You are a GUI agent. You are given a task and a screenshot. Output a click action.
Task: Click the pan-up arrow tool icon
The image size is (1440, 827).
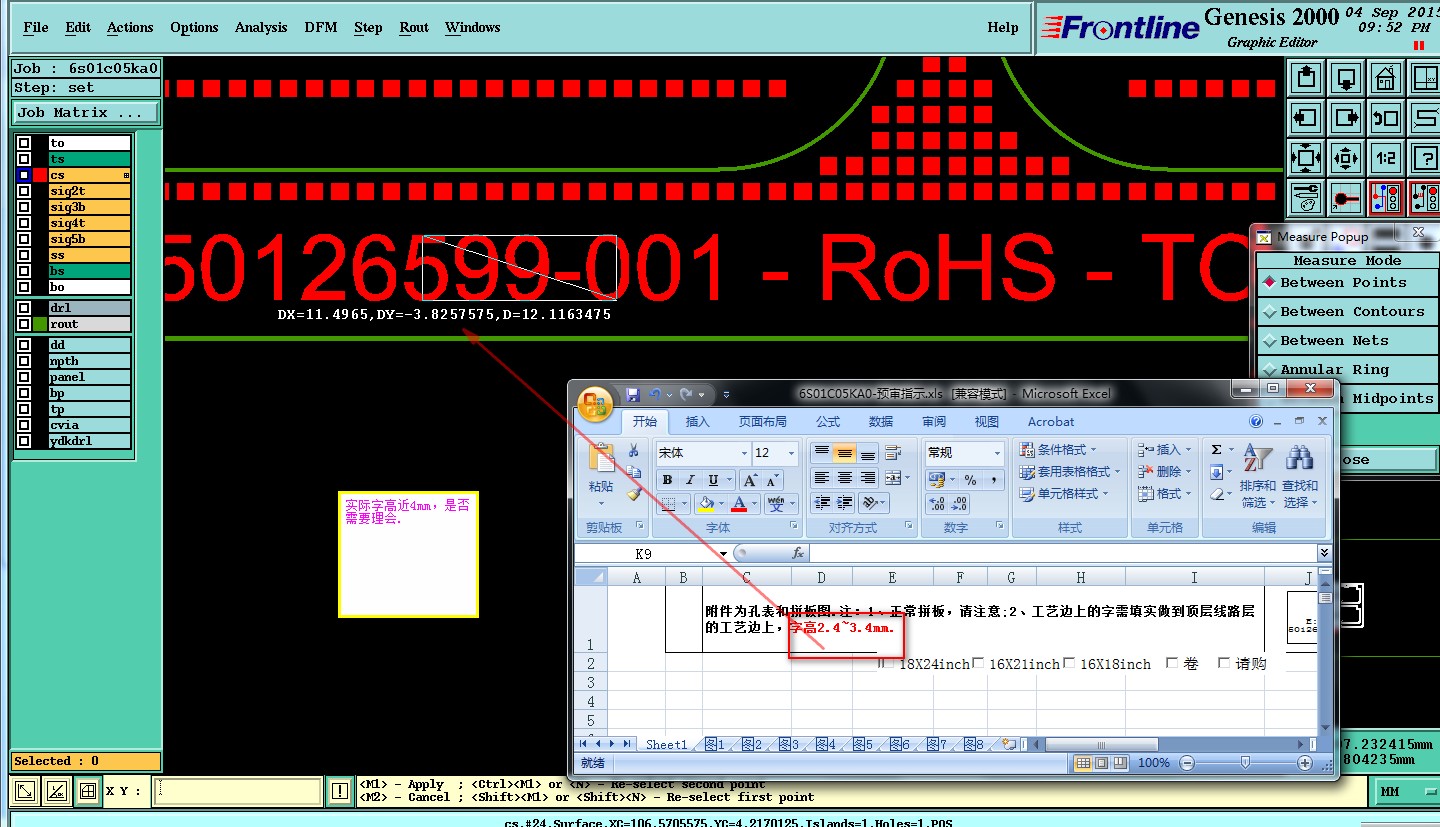coord(1306,77)
